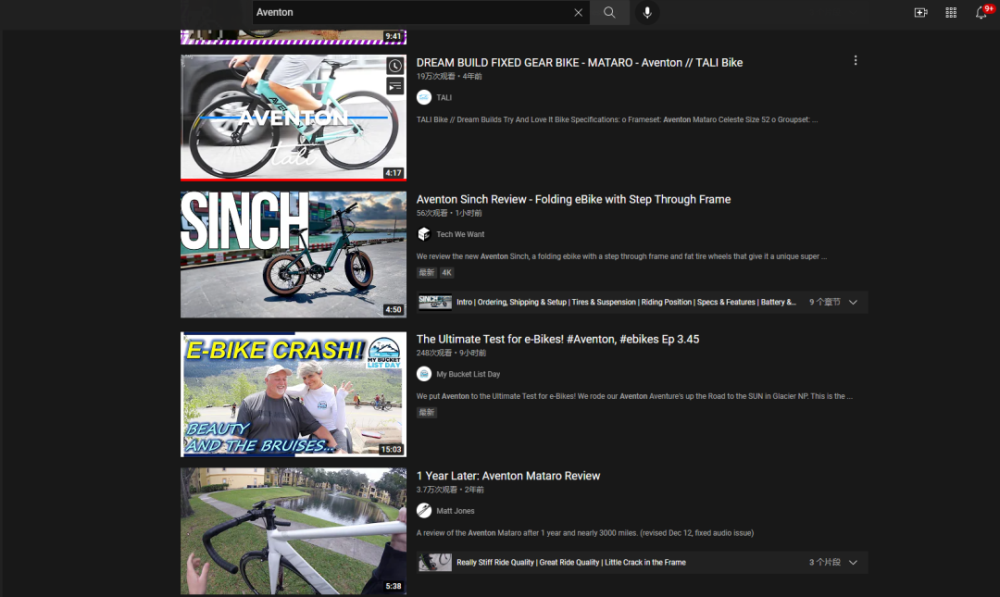Play the Mataro white frame thumbnail
This screenshot has width=1000, height=597.
pos(293,531)
